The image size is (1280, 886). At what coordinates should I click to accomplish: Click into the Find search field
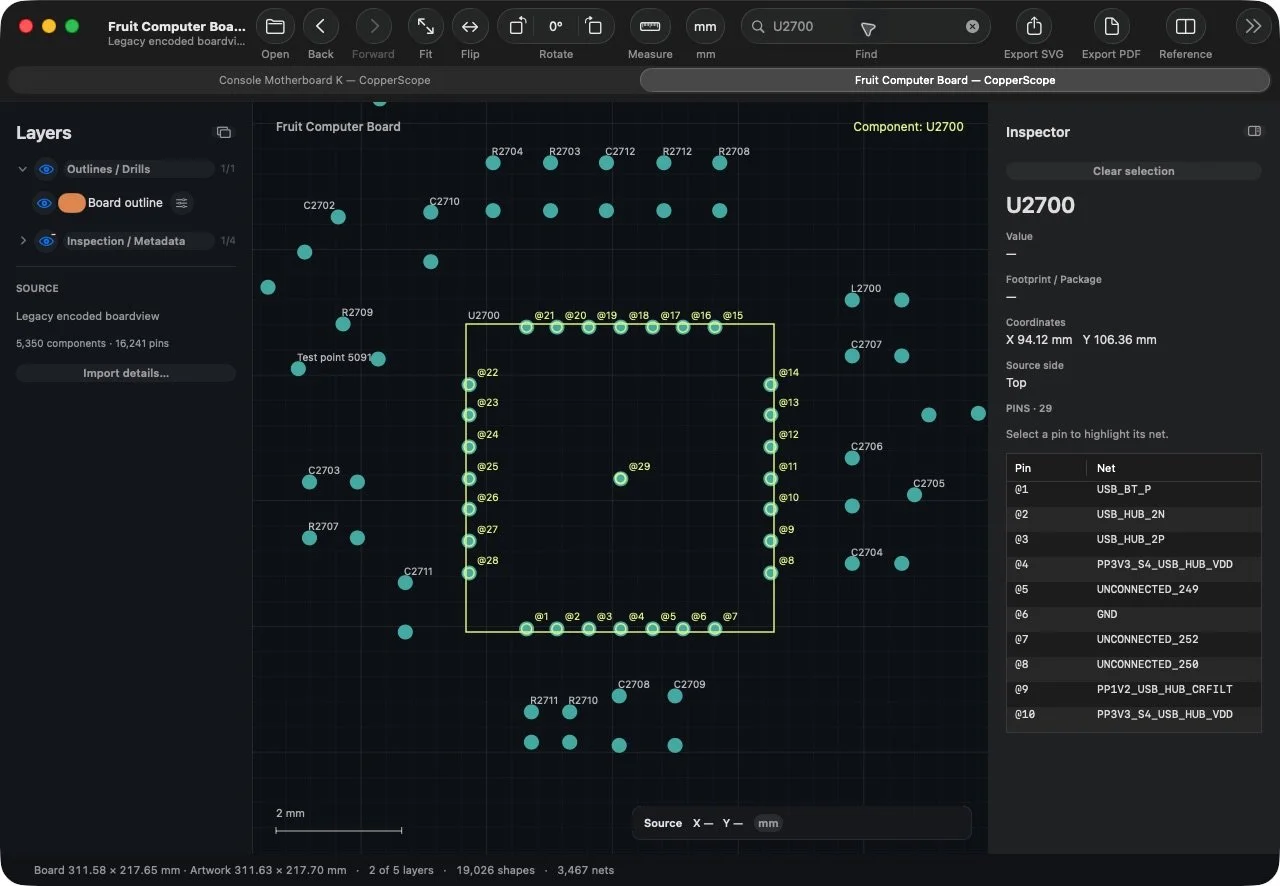click(866, 27)
